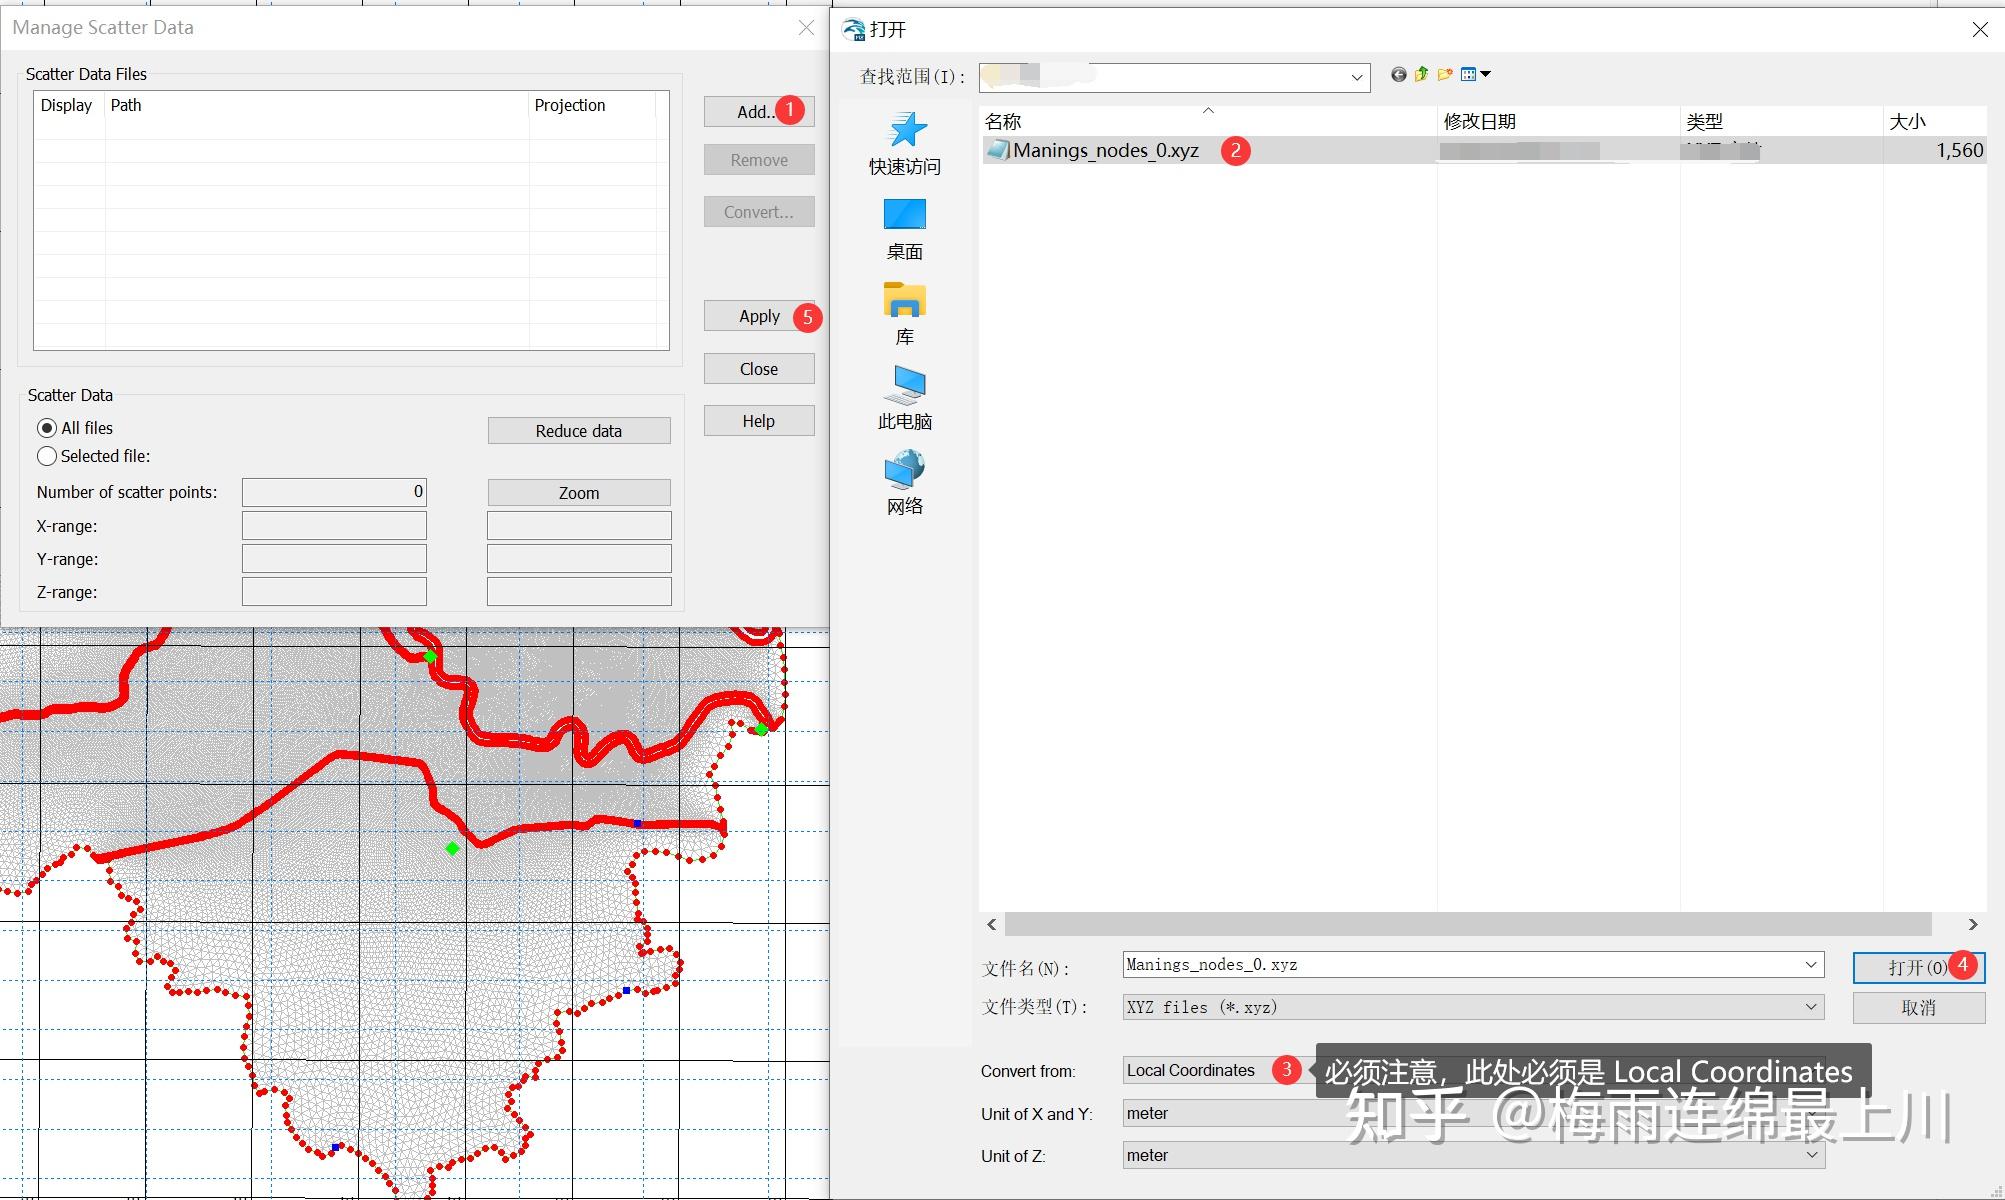Navigate to This PC (此电脑)

tap(905, 399)
